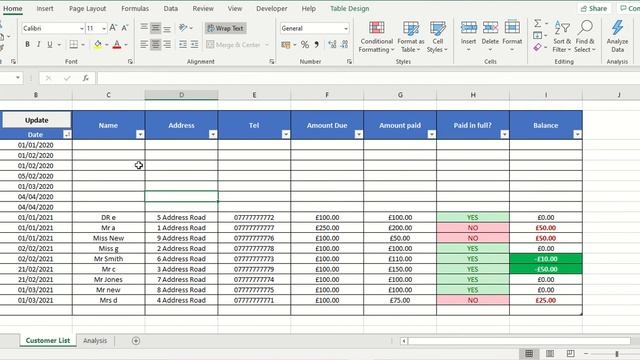The width and height of the screenshot is (640, 360).
Task: Align text right
Action: tap(167, 44)
